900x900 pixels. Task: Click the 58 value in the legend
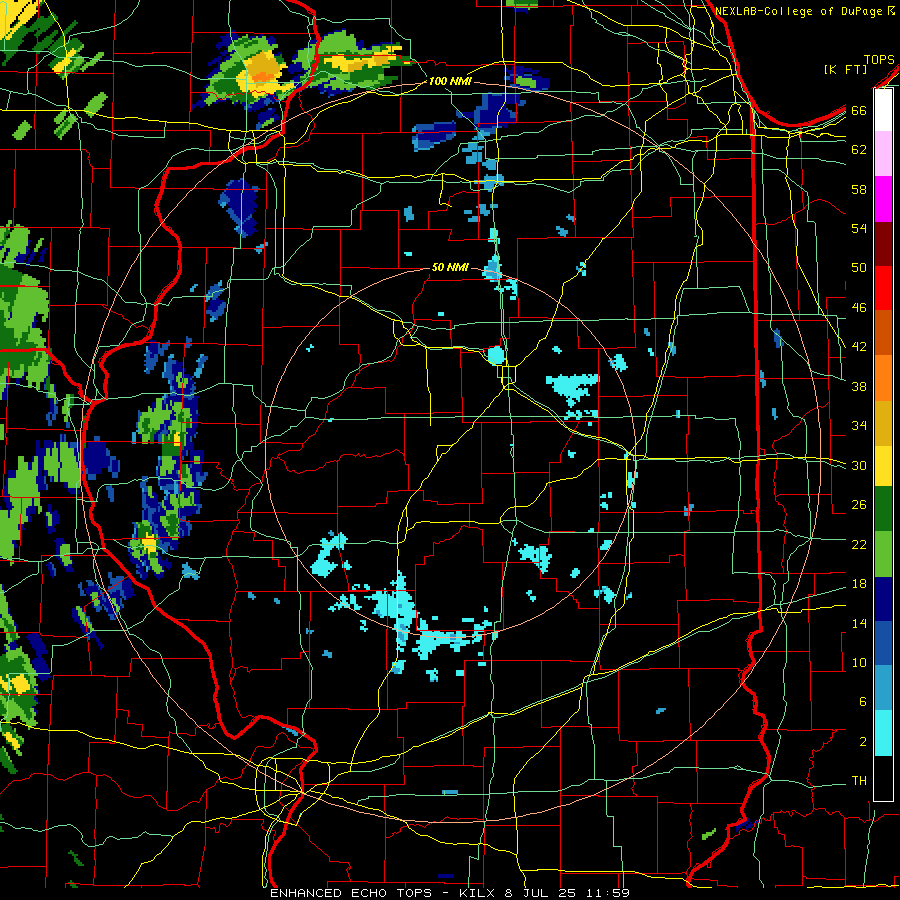click(x=859, y=189)
